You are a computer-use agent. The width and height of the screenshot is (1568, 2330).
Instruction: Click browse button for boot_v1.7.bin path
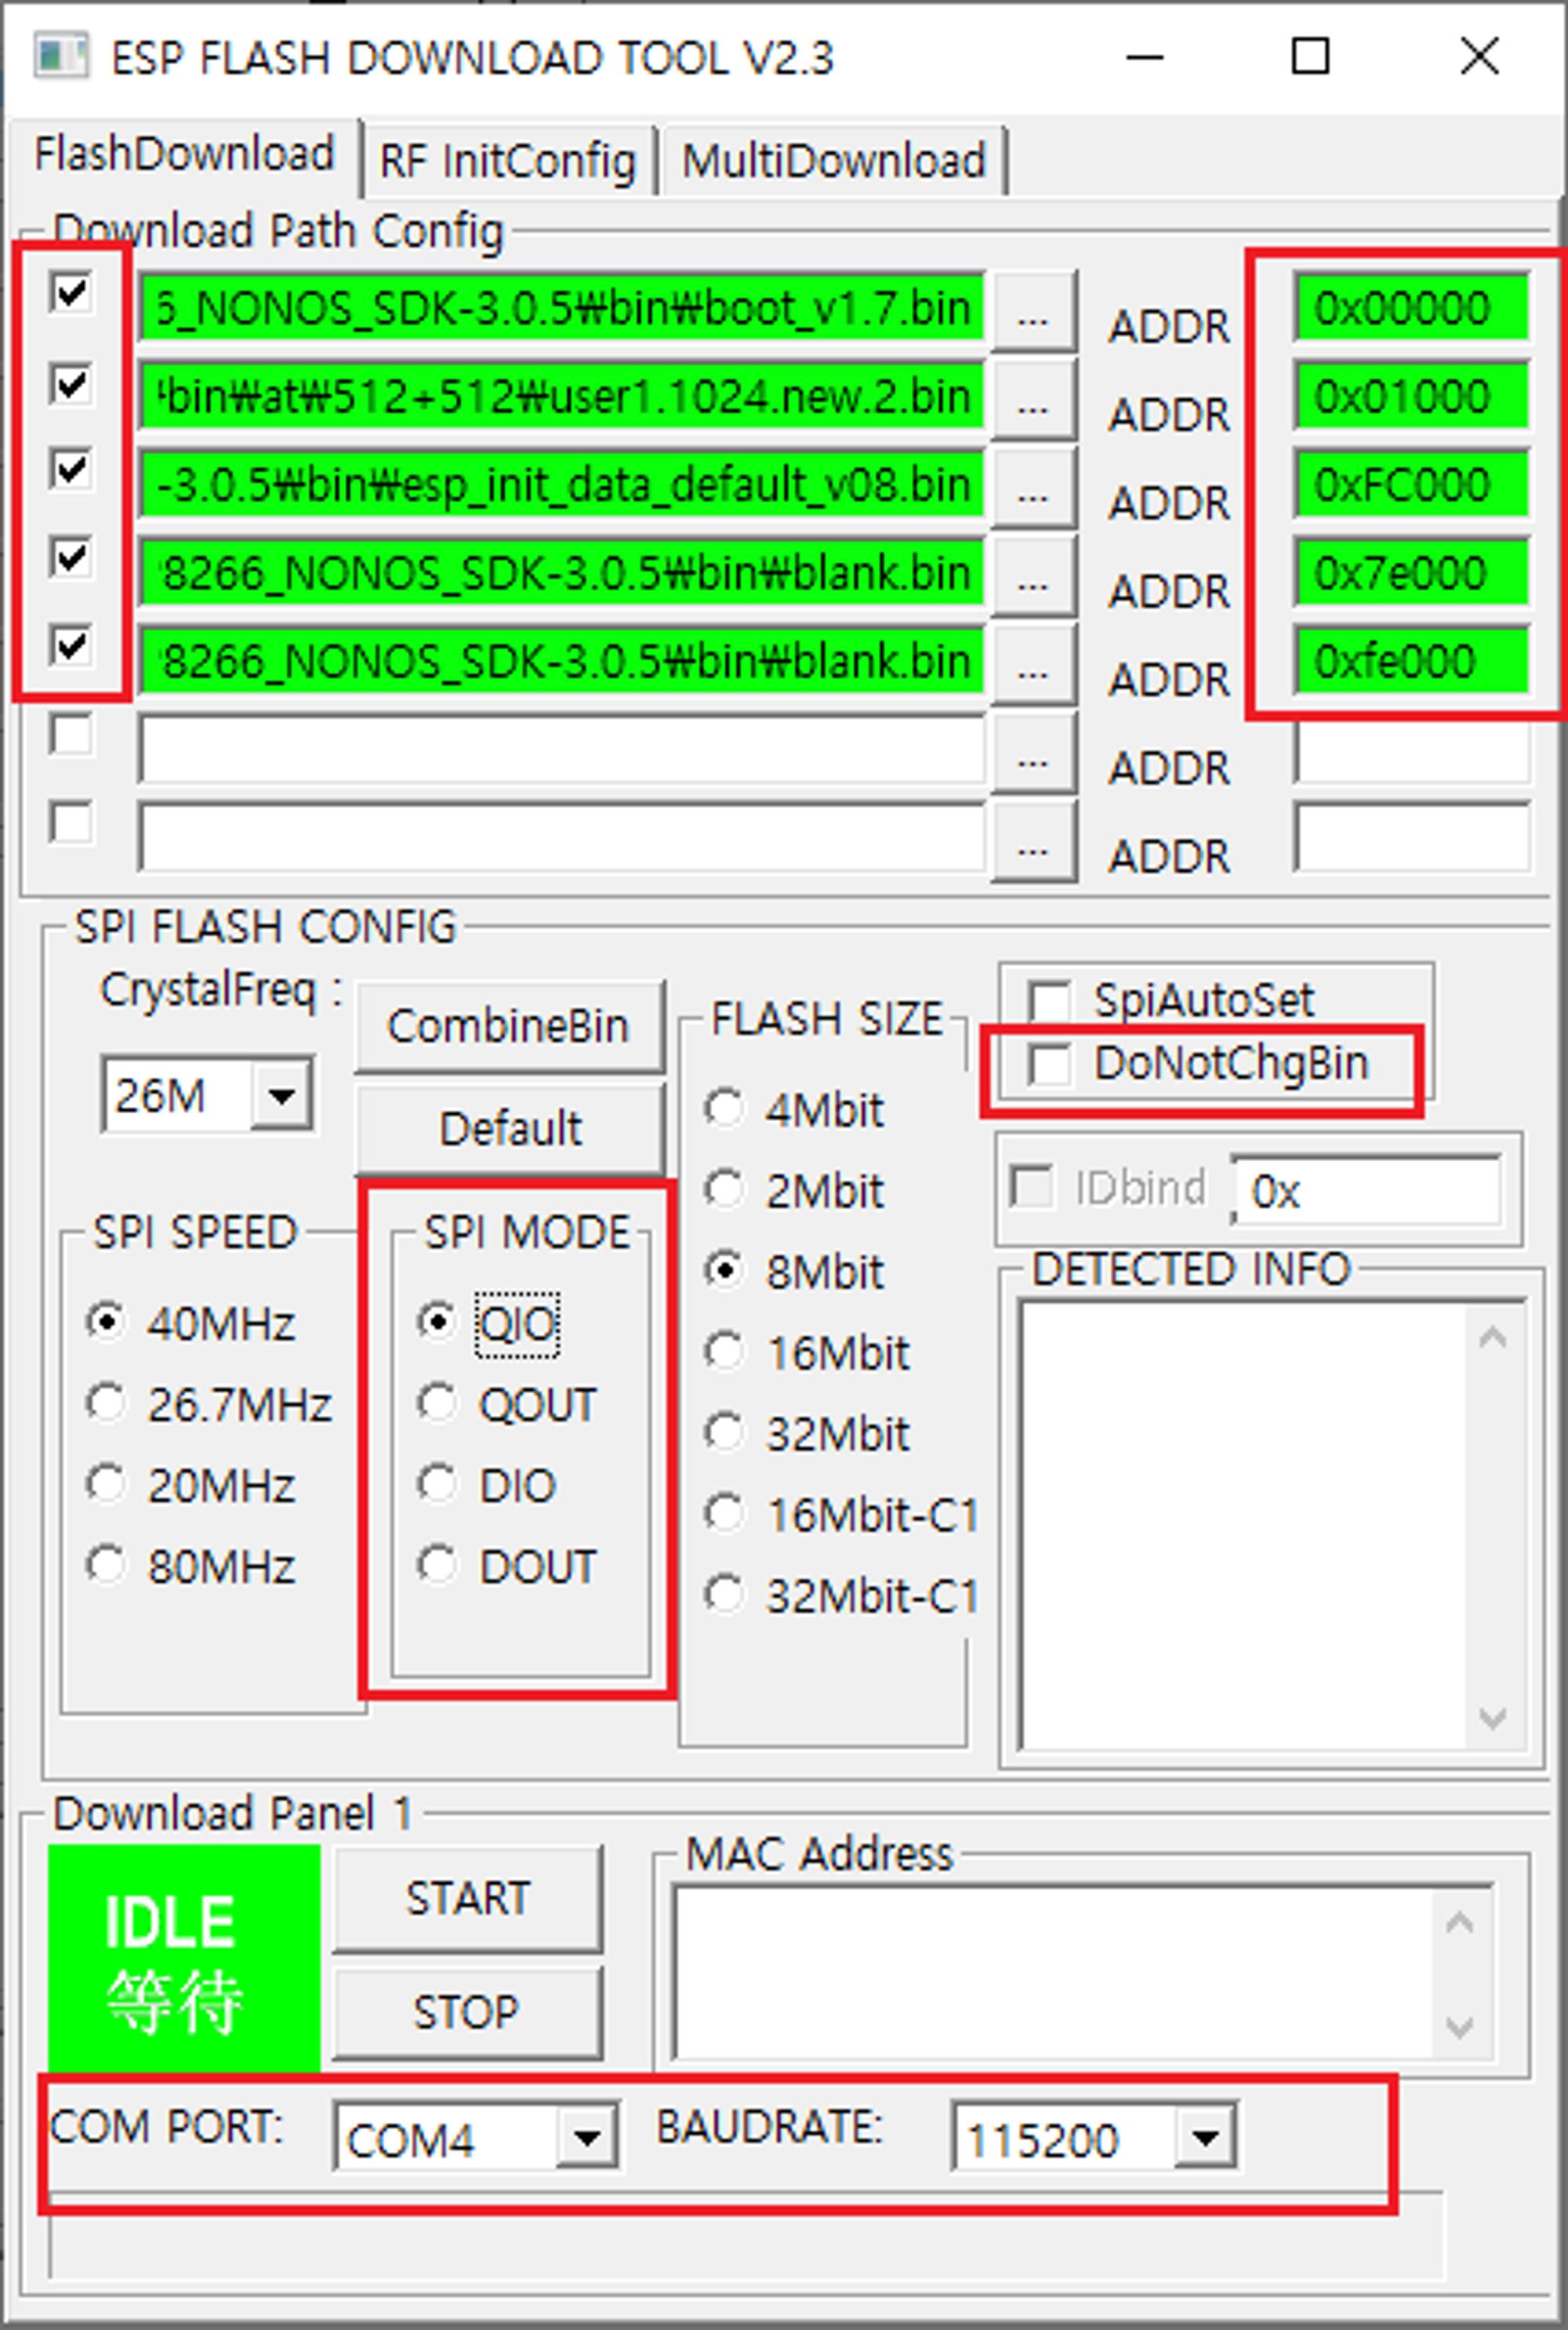1032,310
